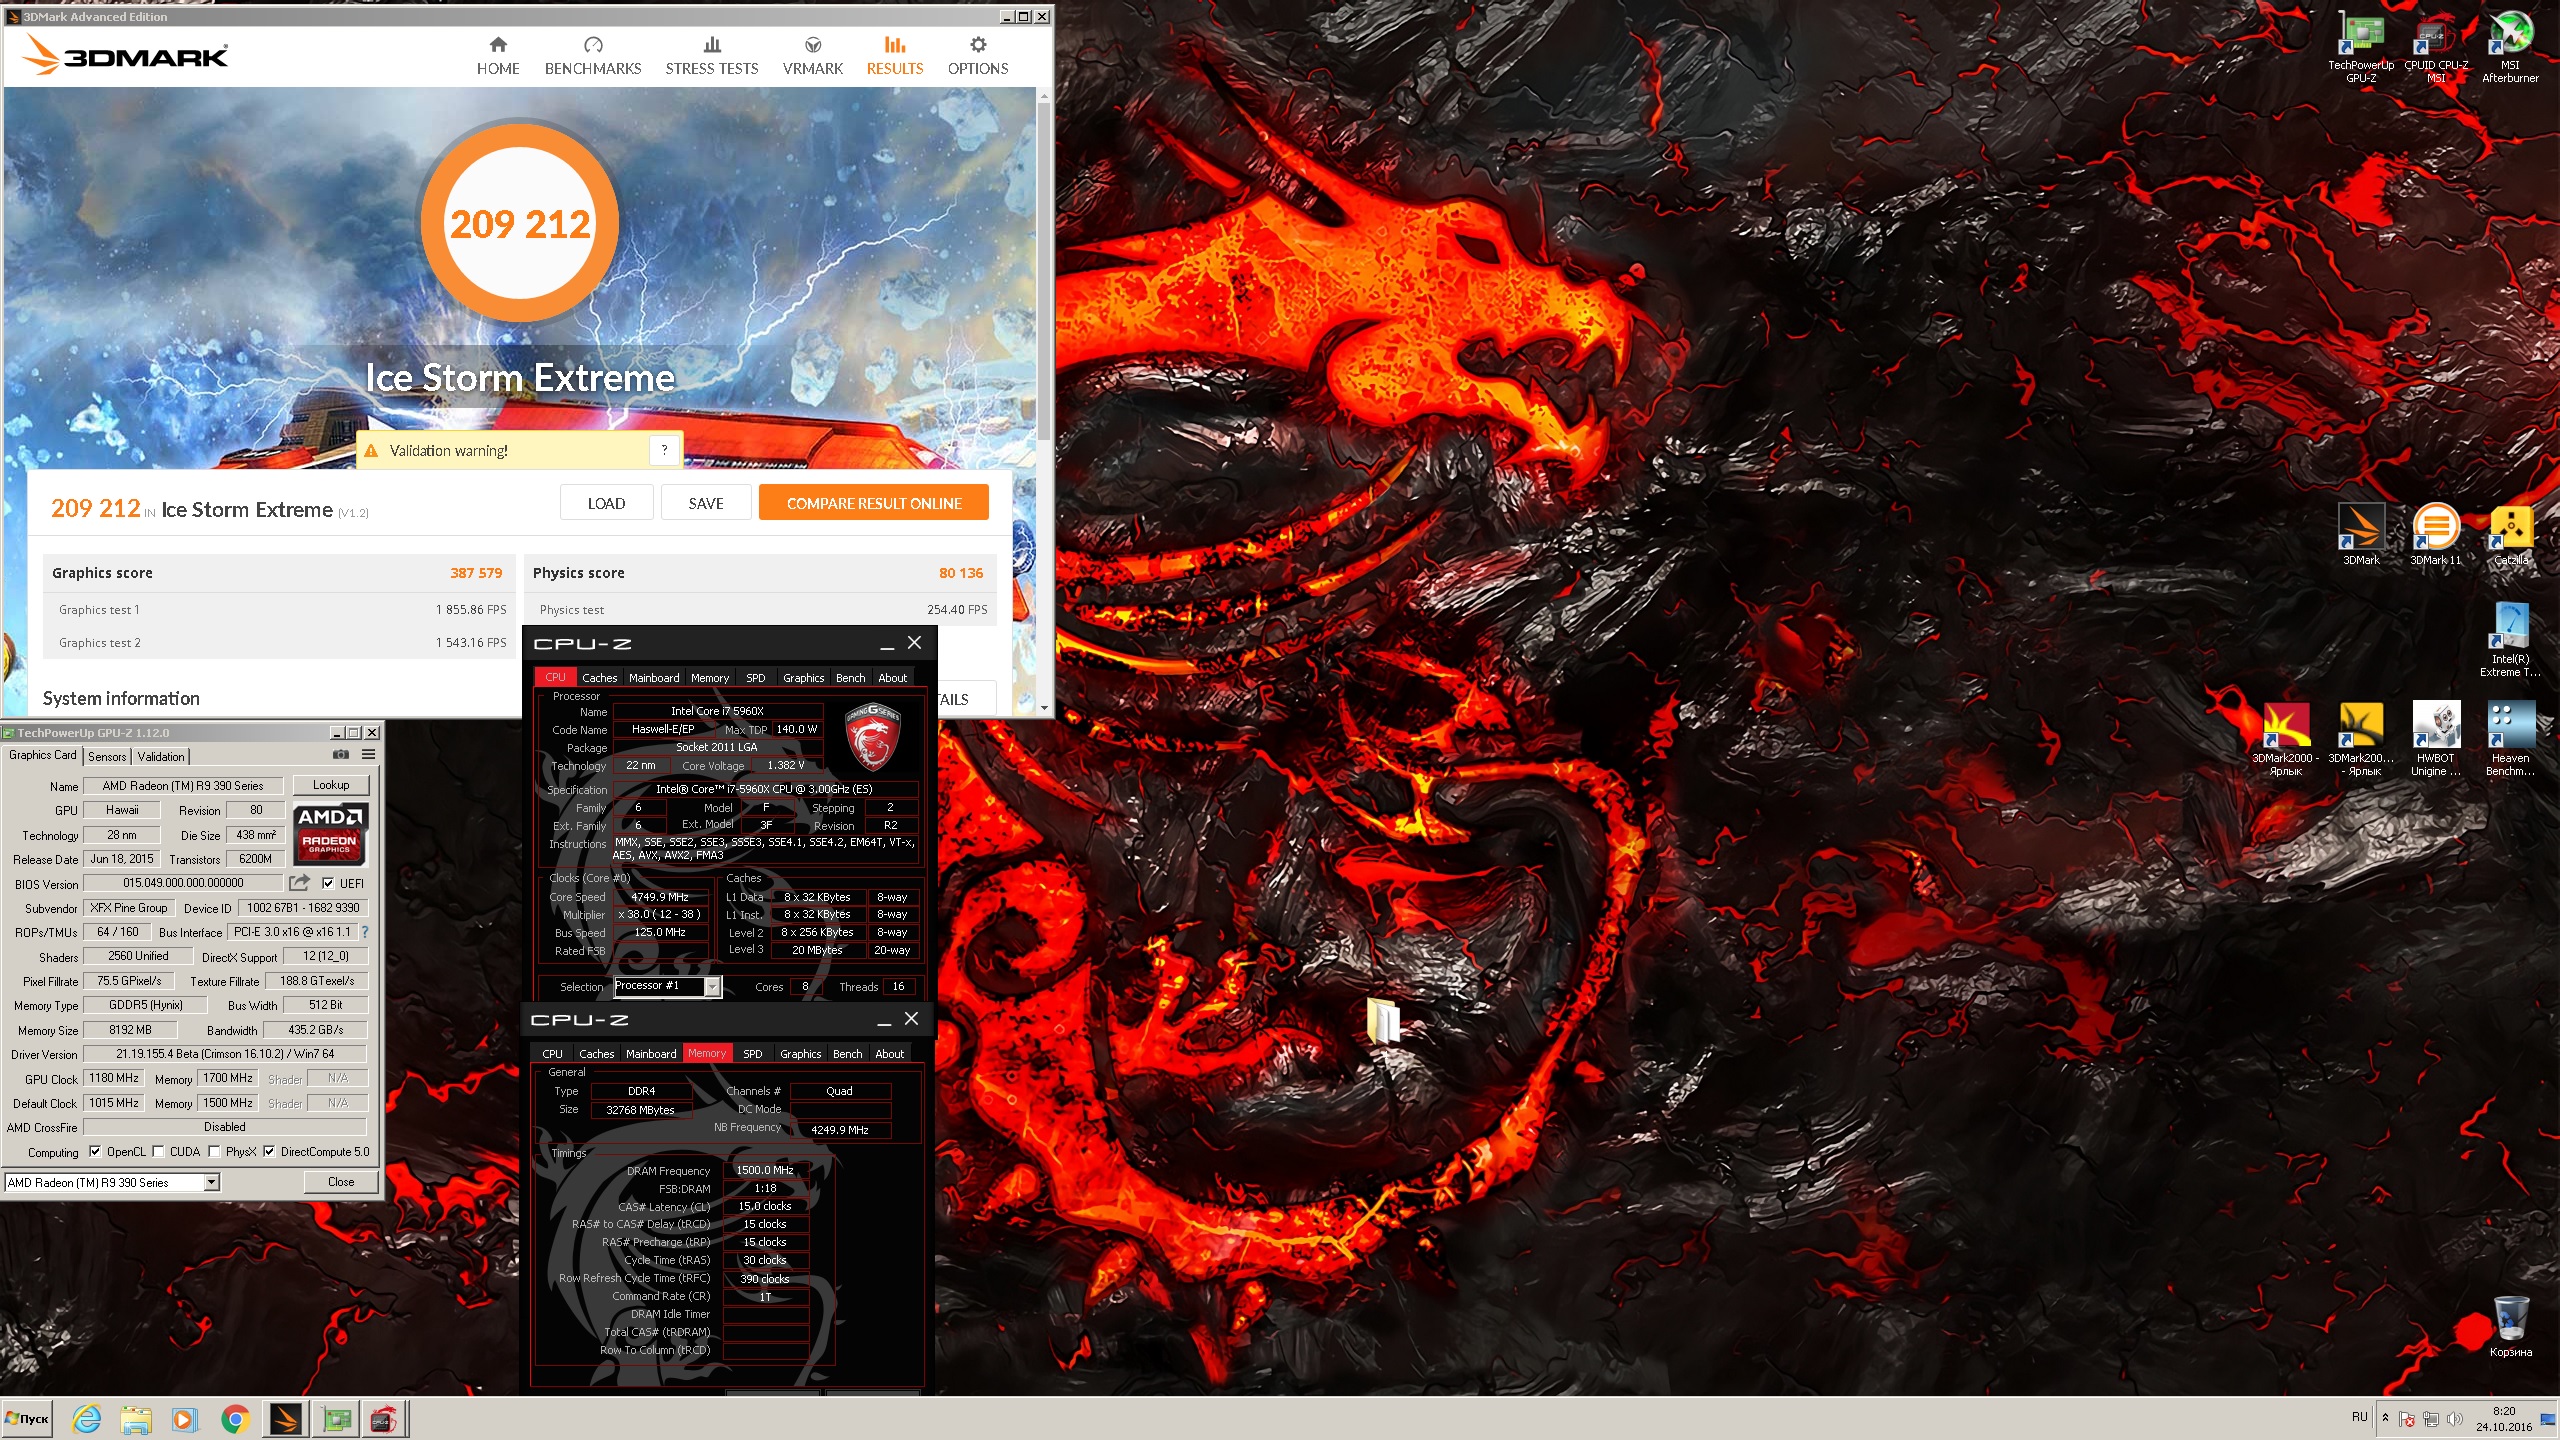Open Mainboard tab in upper CPU-Z

click(x=654, y=677)
